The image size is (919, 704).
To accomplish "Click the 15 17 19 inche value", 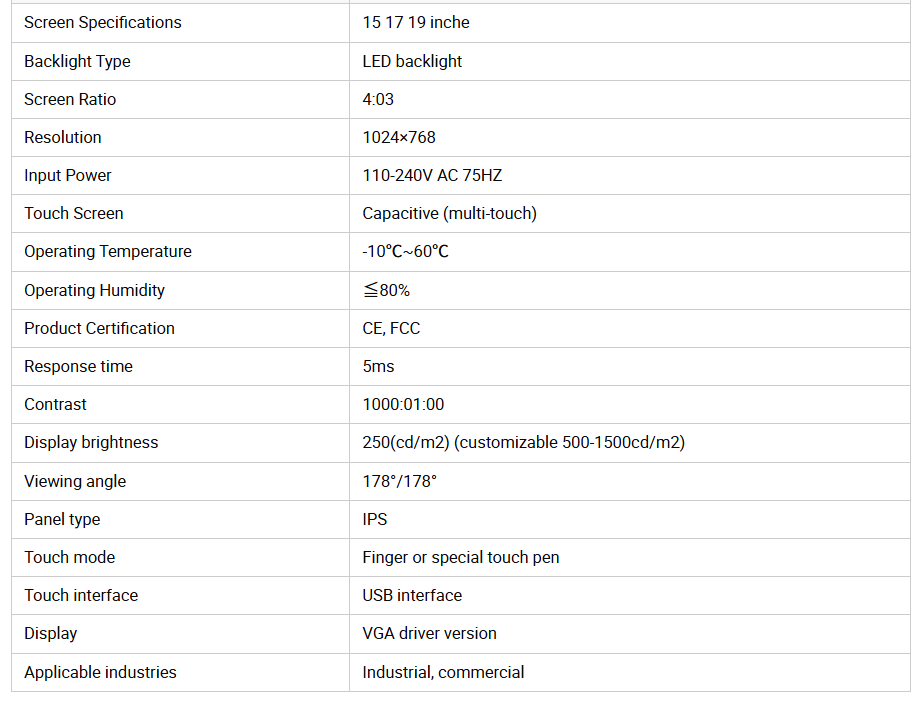I will click(x=416, y=22).
